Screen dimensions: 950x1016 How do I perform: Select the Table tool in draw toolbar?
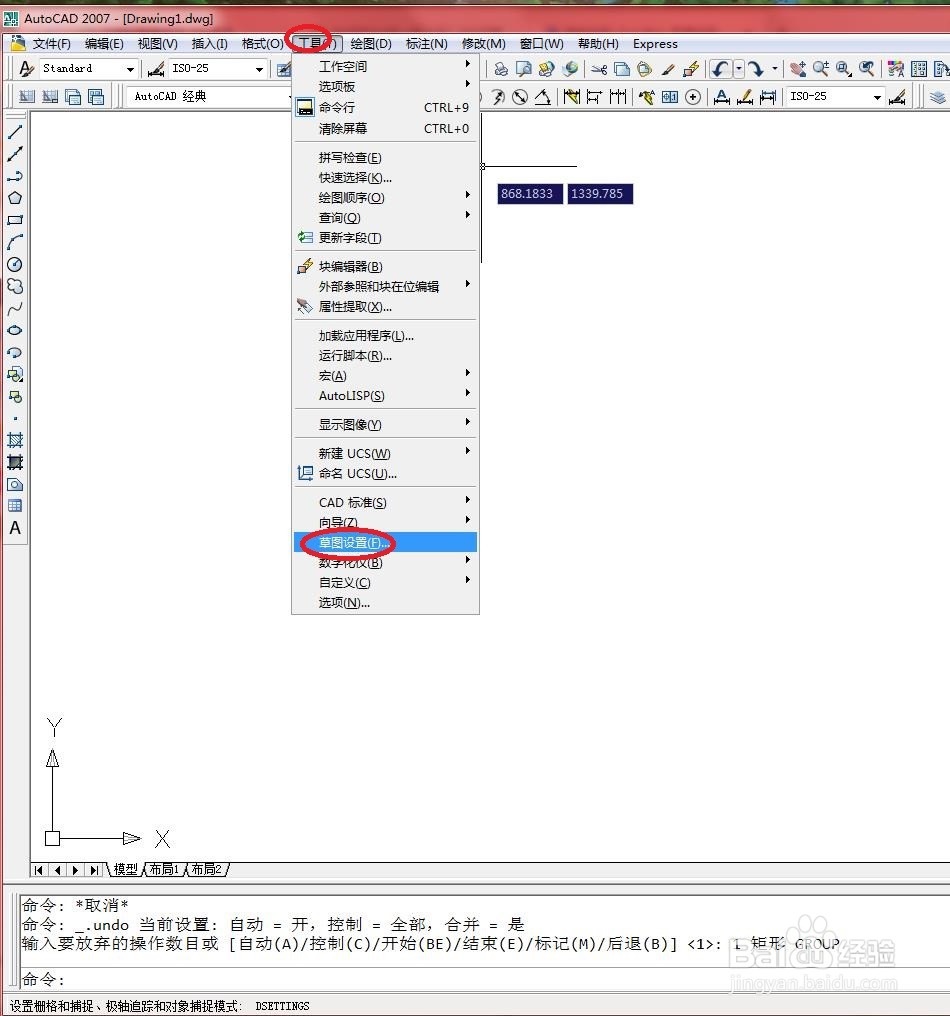click(x=15, y=506)
